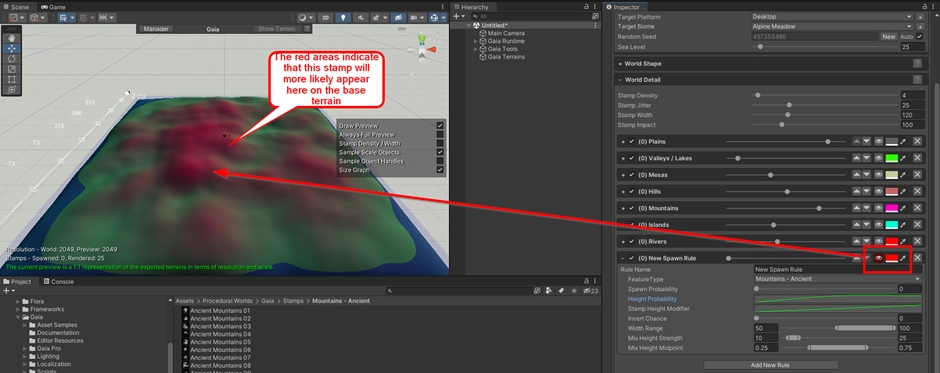Open the Valleys / Lakes green color swatch

[891, 158]
